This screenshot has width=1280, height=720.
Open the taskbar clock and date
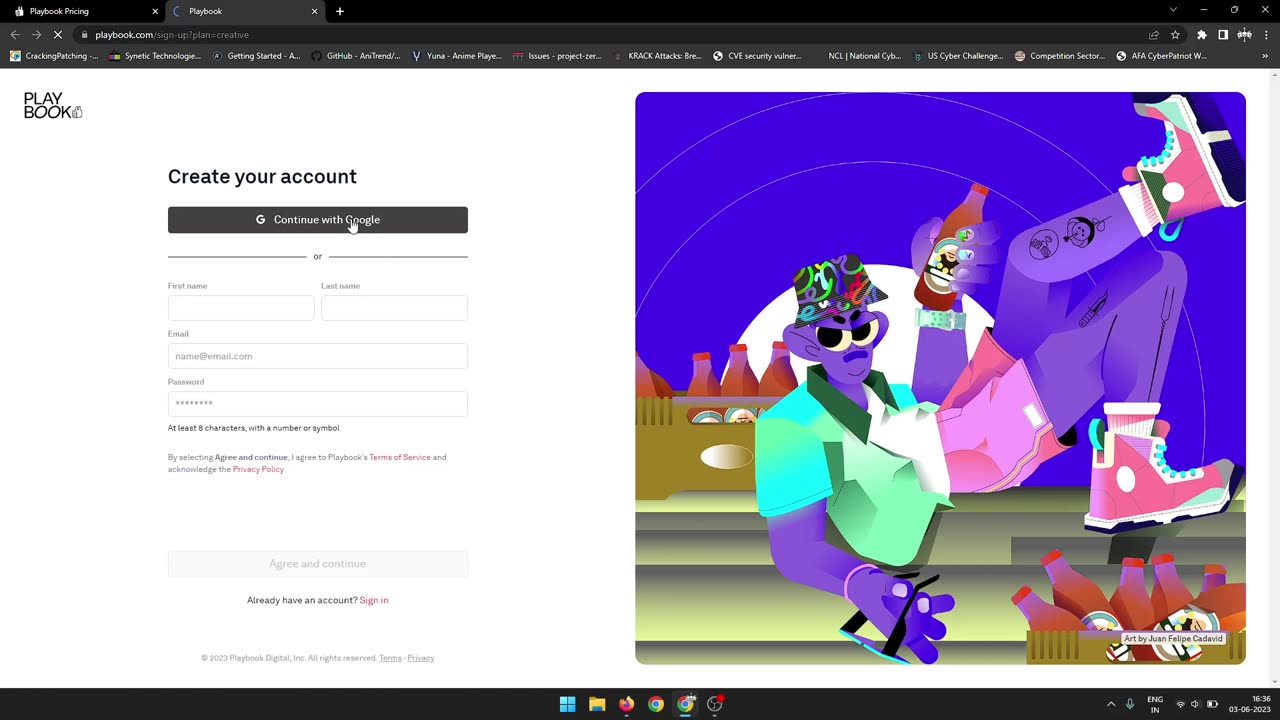pos(1250,704)
